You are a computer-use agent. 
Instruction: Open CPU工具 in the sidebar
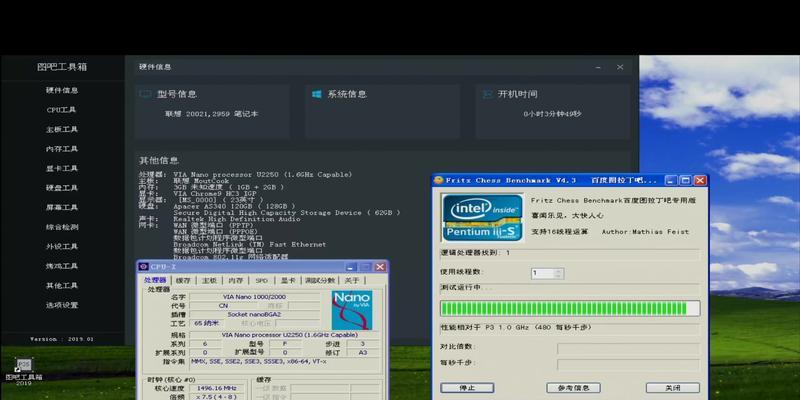(x=62, y=110)
